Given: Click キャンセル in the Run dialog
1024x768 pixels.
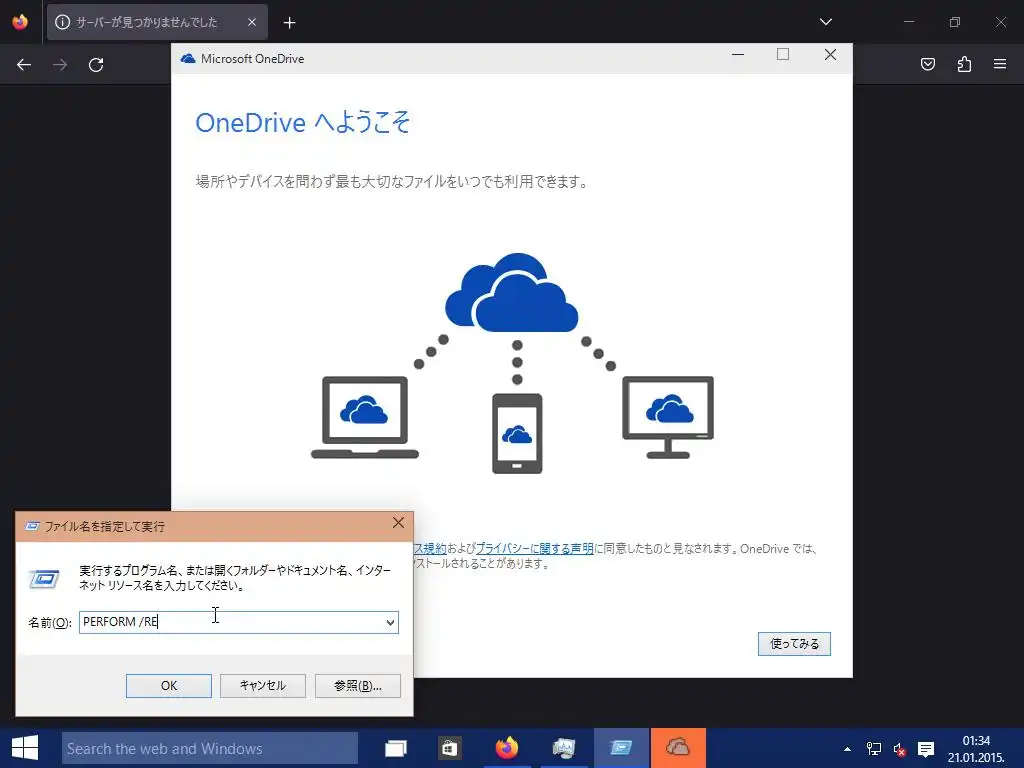Looking at the screenshot, I should tap(263, 686).
